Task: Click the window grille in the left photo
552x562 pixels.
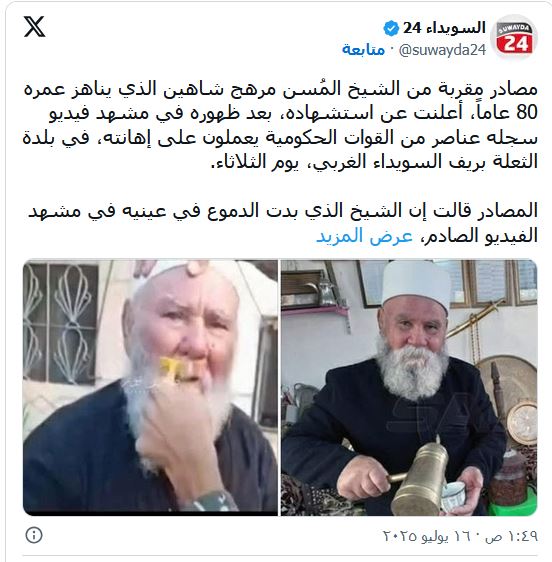Action: [x=60, y=321]
